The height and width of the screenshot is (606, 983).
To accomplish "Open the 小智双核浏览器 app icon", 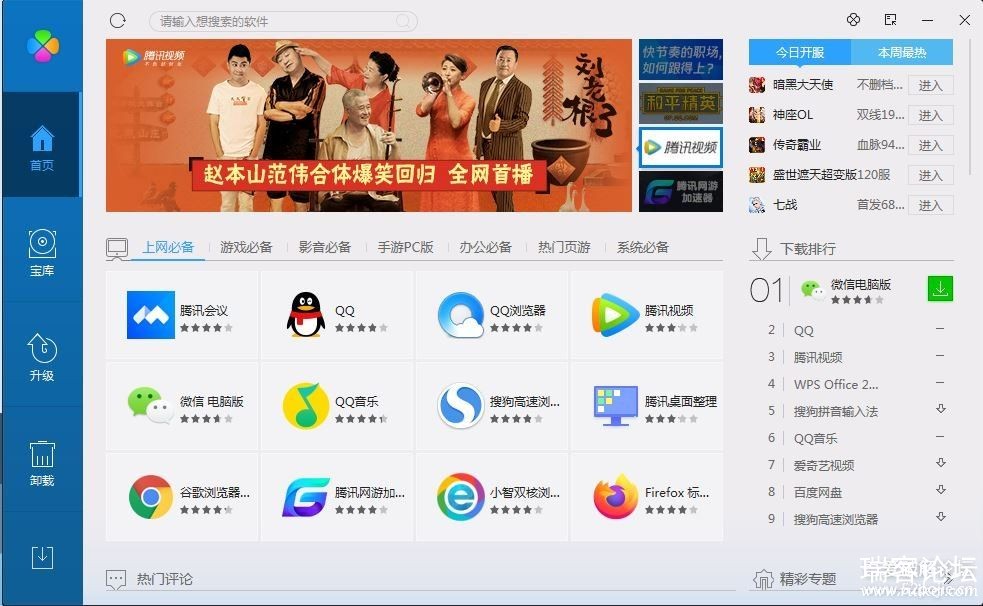I will [x=461, y=497].
